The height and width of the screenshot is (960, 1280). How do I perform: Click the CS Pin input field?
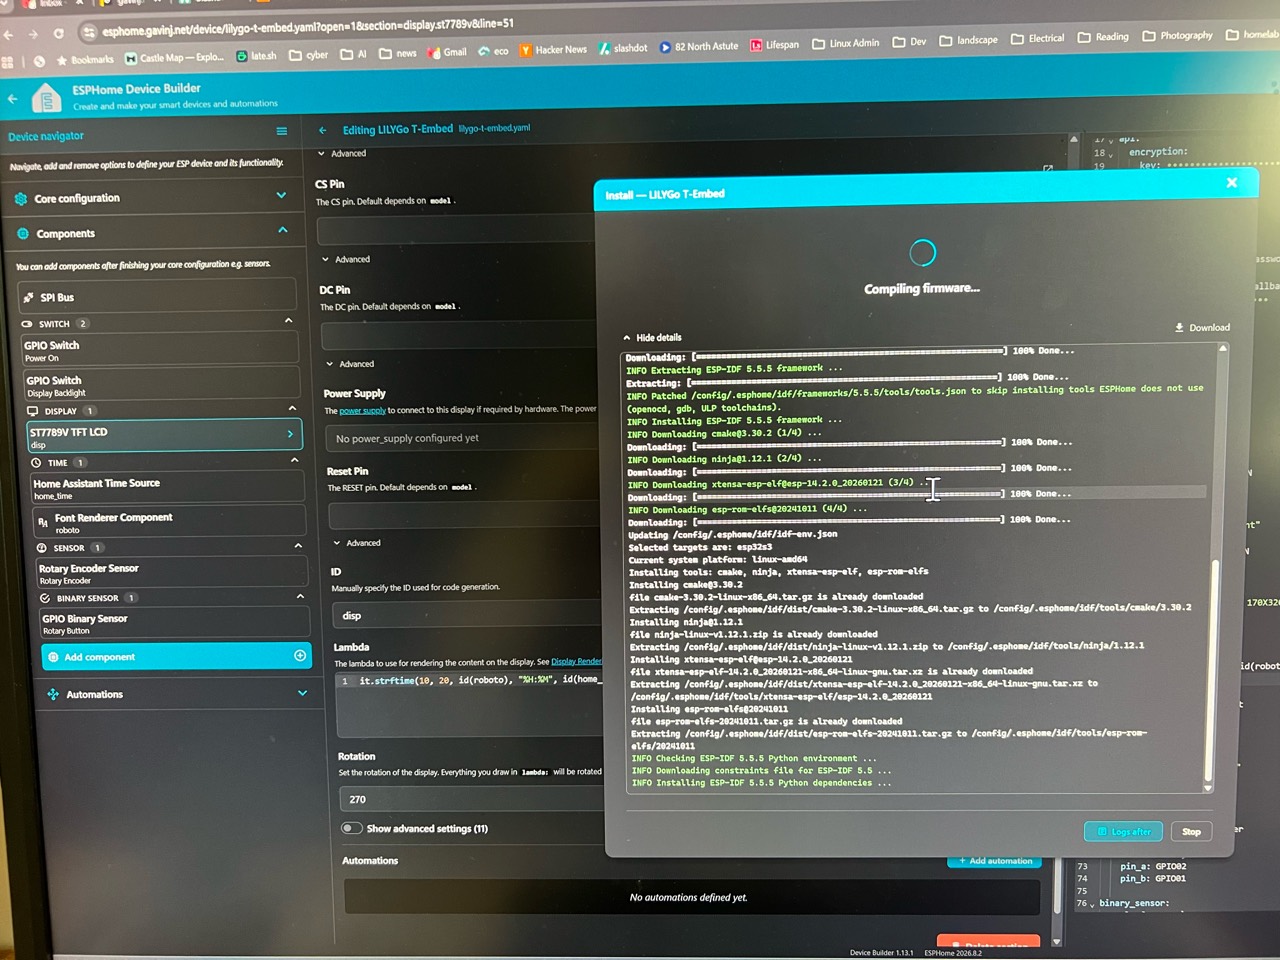(x=456, y=230)
